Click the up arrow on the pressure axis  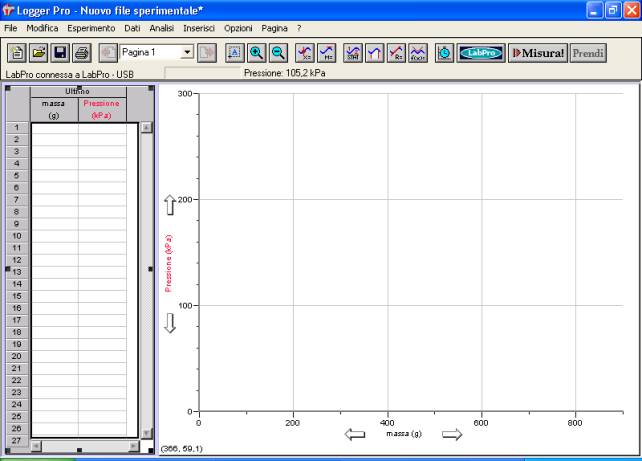pos(170,205)
